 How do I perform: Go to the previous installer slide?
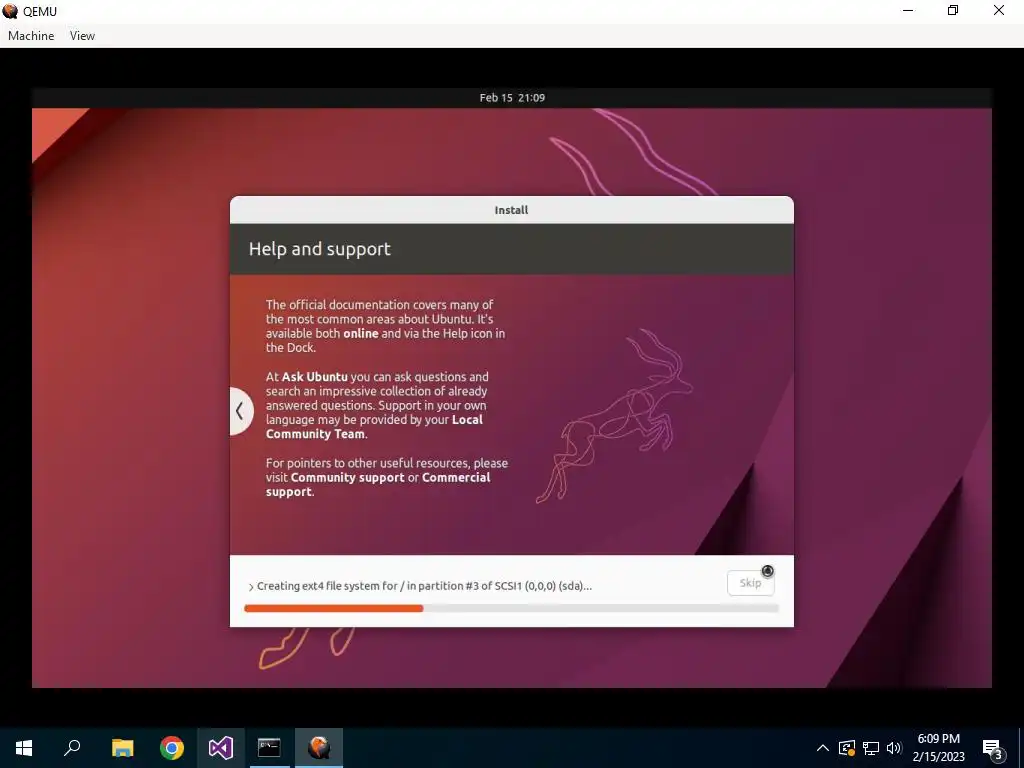tap(240, 411)
